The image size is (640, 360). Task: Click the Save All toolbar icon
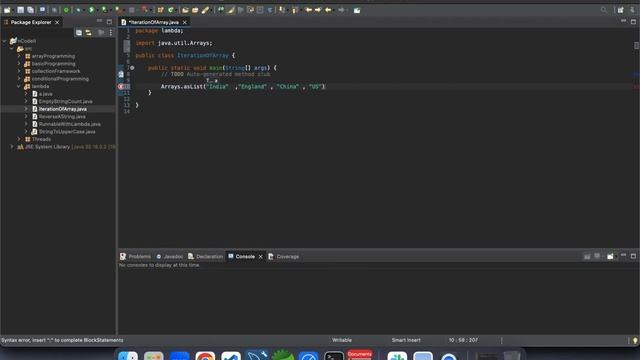pyautogui.click(x=30, y=10)
